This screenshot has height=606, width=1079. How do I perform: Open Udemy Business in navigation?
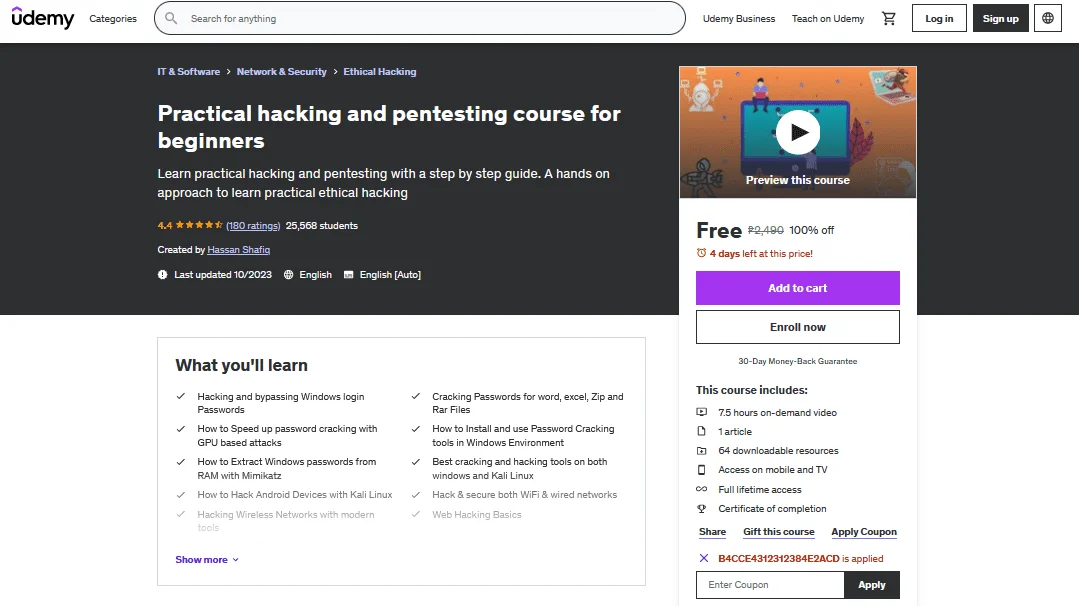(738, 19)
